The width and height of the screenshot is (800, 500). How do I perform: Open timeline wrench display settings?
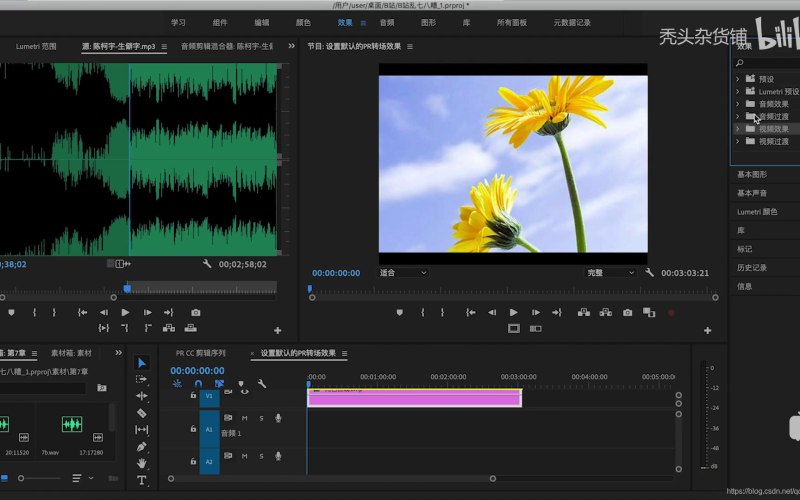point(262,383)
